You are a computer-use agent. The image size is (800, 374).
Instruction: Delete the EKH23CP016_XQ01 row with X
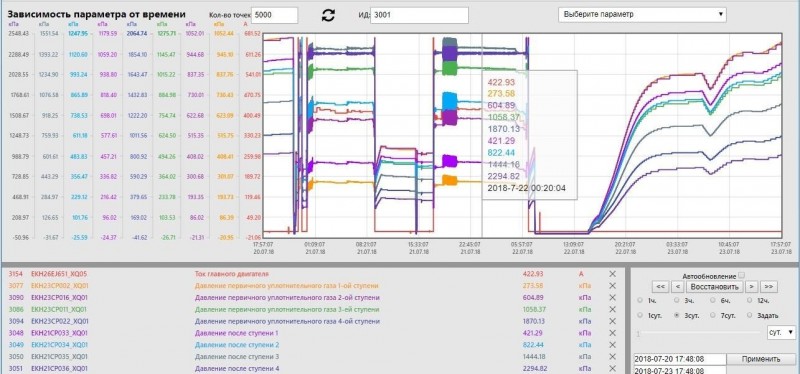612,297
